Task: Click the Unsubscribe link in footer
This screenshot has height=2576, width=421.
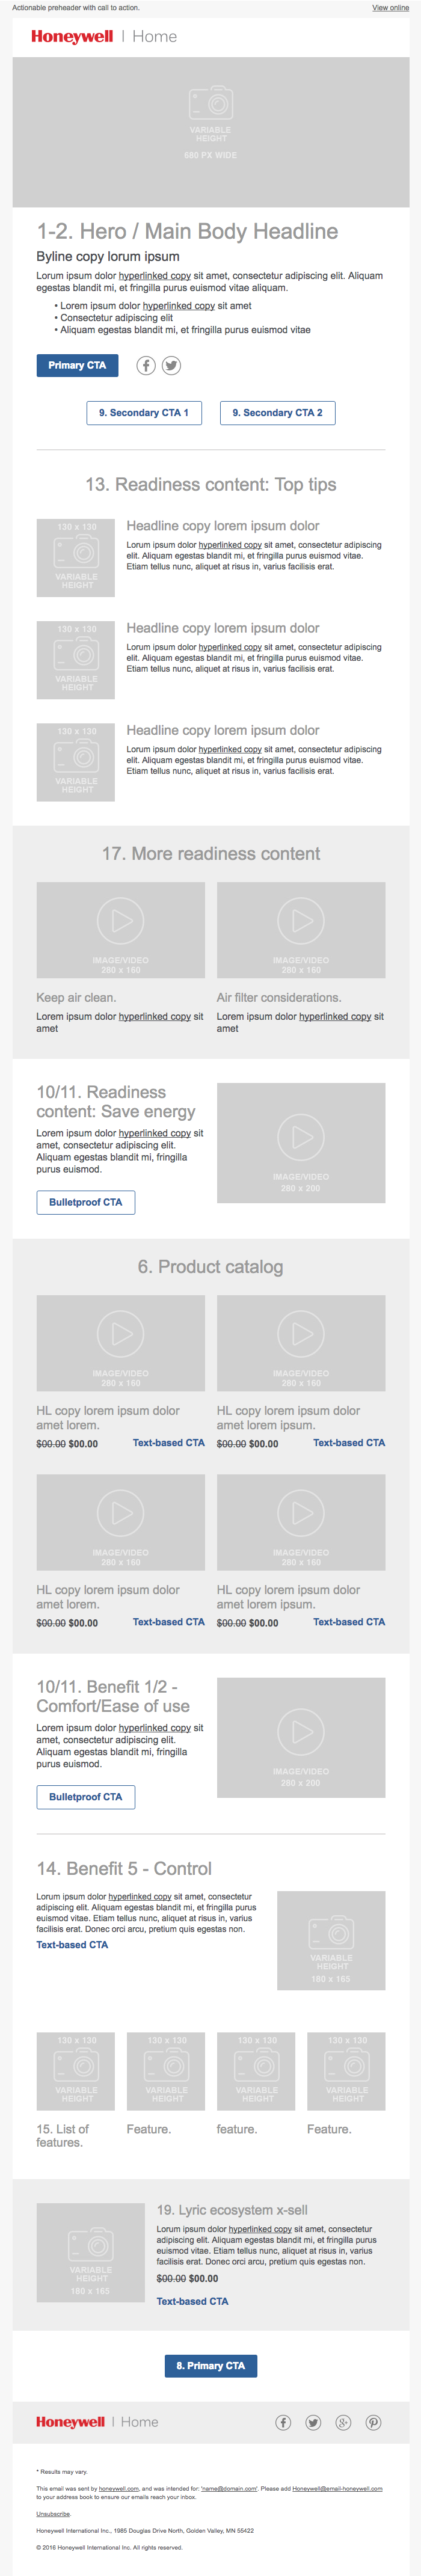Action: pyautogui.click(x=53, y=2513)
